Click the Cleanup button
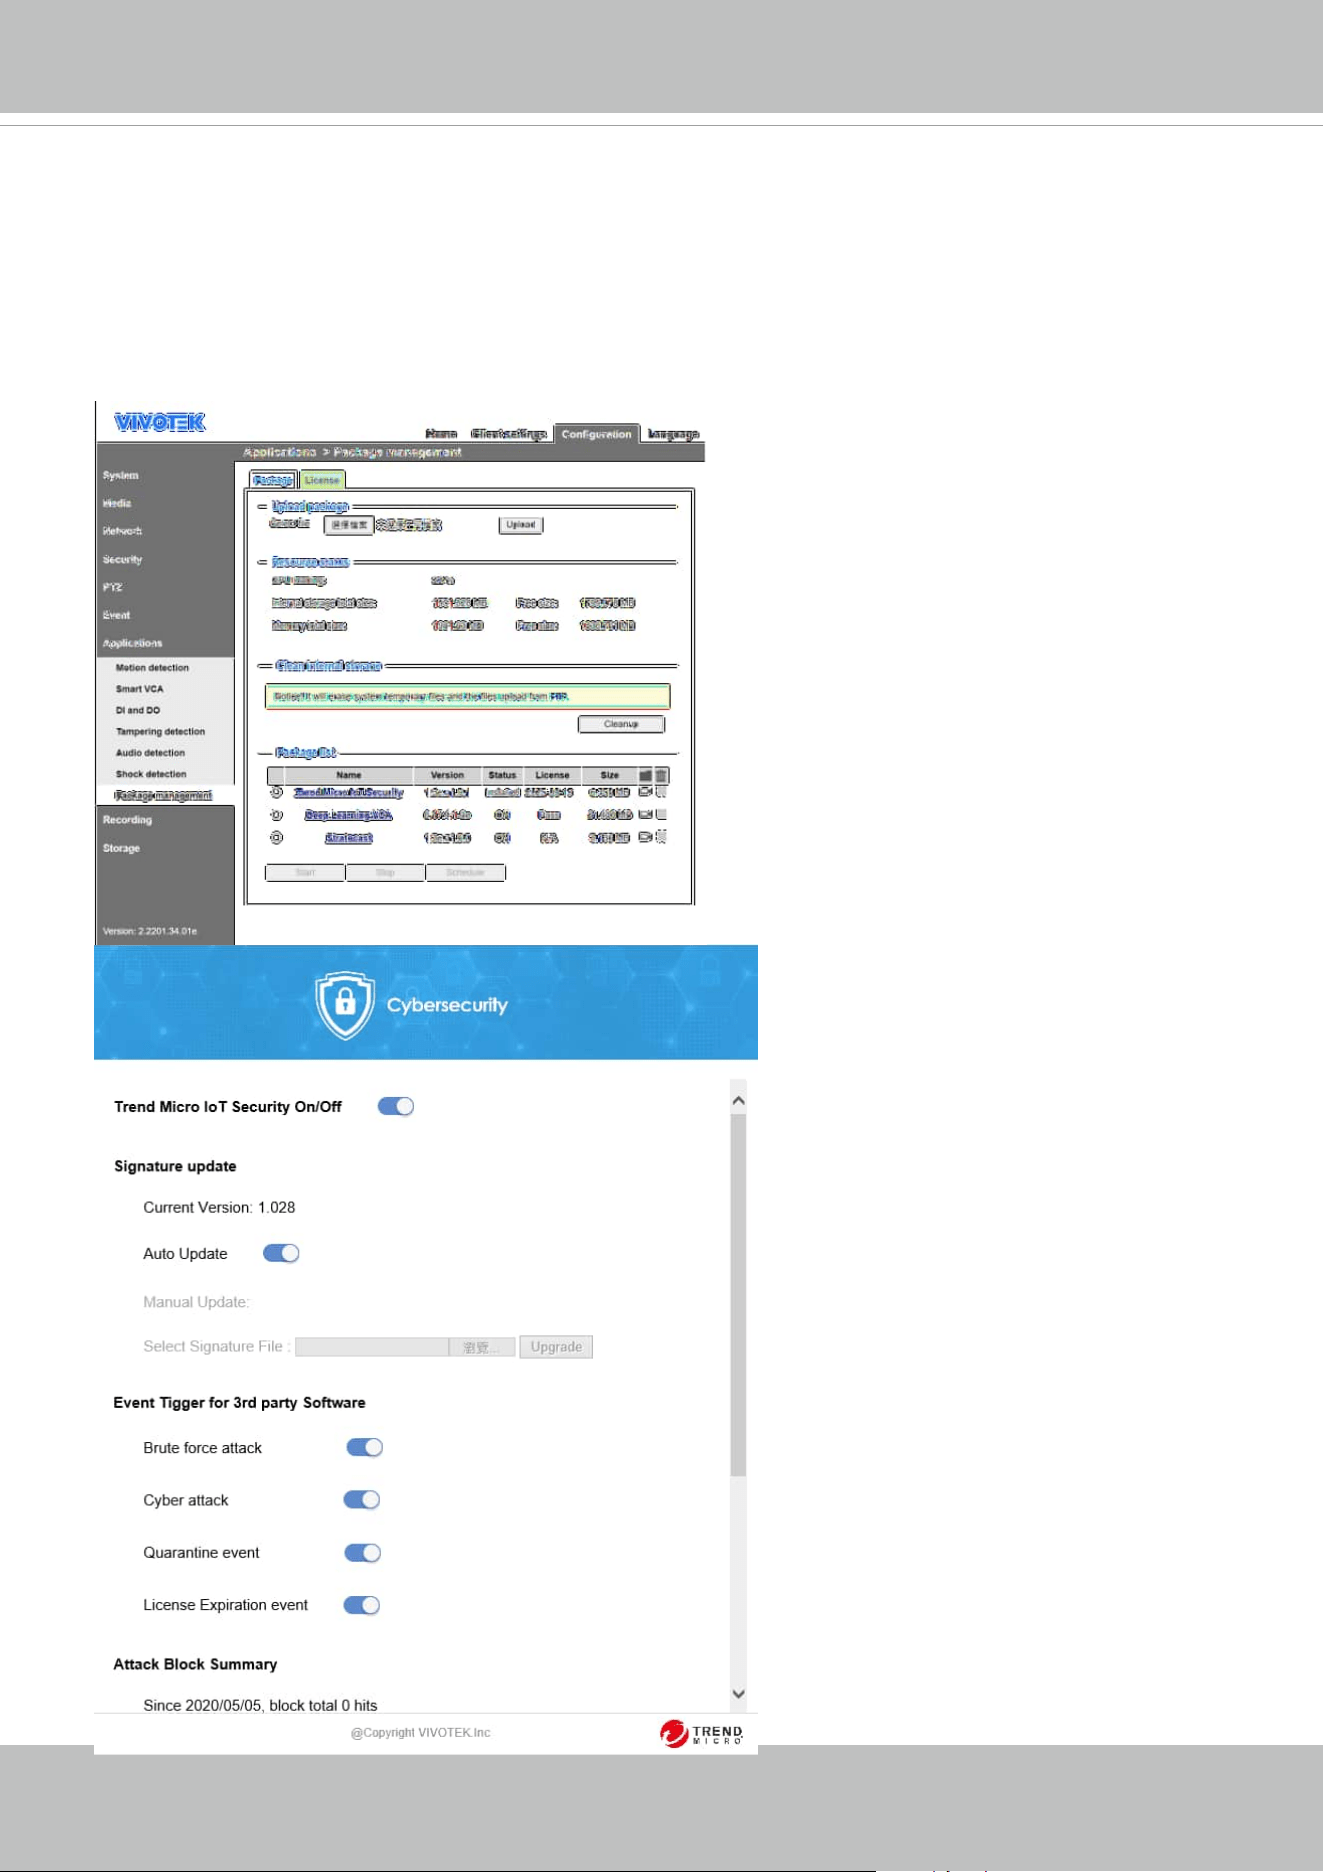This screenshot has width=1324, height=1872. (x=621, y=724)
